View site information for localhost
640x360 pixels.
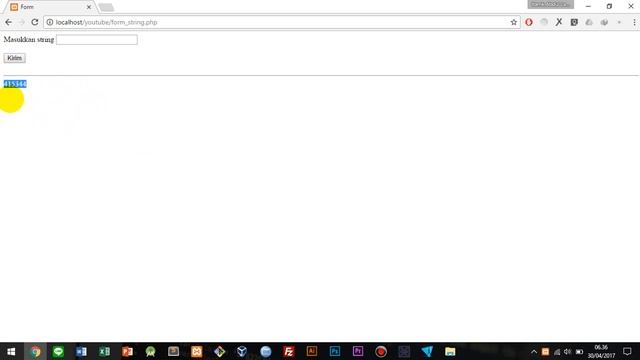49,22
